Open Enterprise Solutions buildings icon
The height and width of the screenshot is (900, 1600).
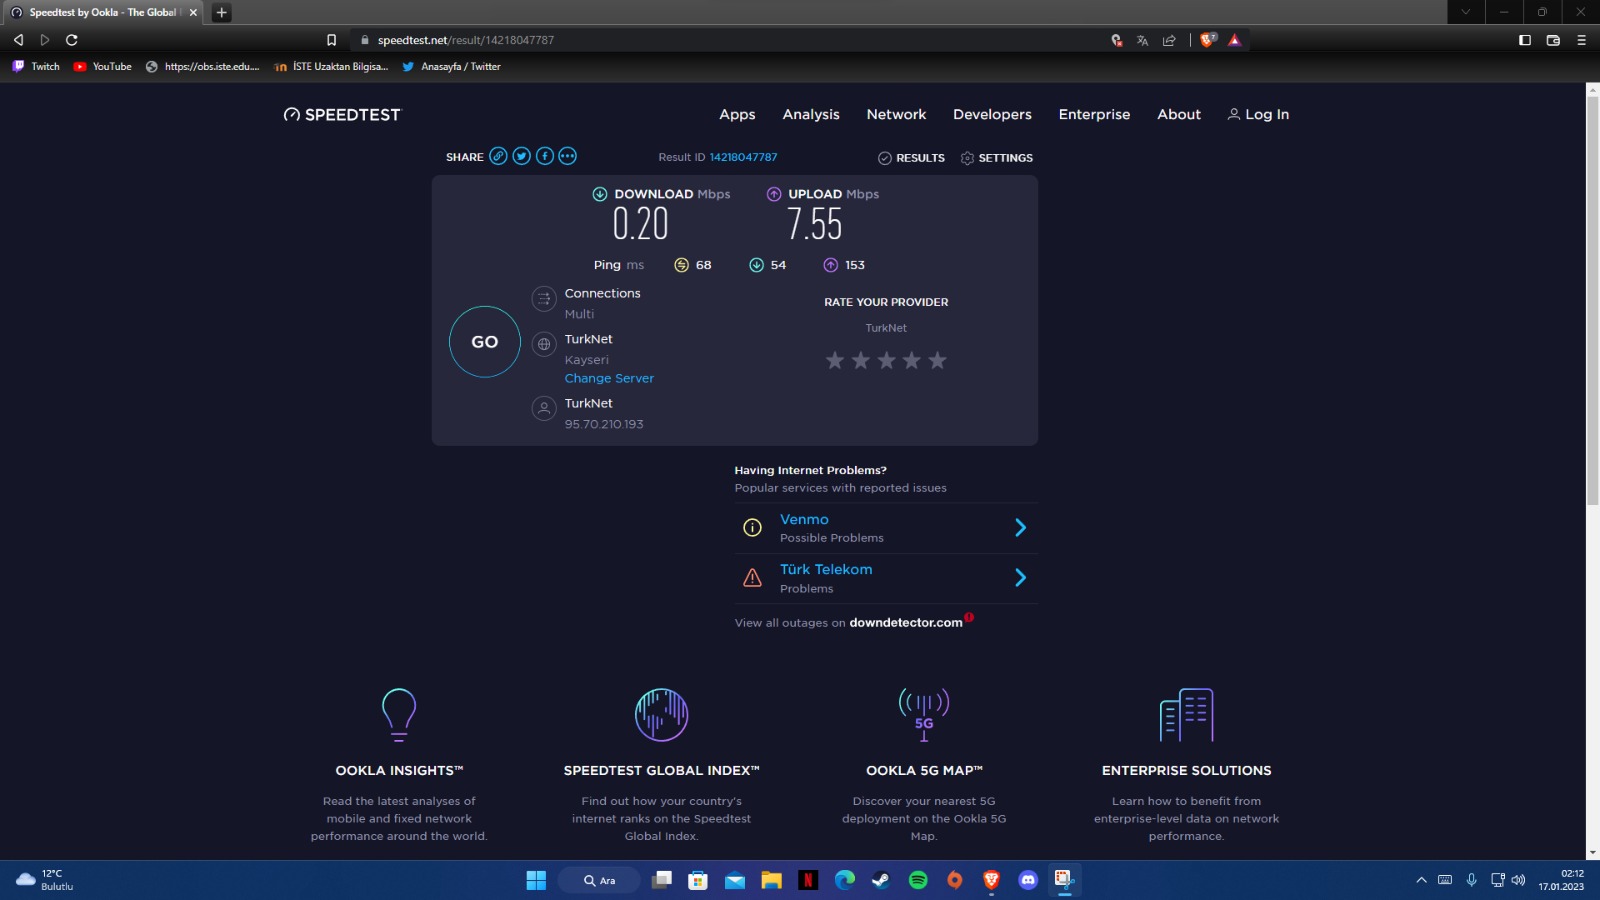1186,715
